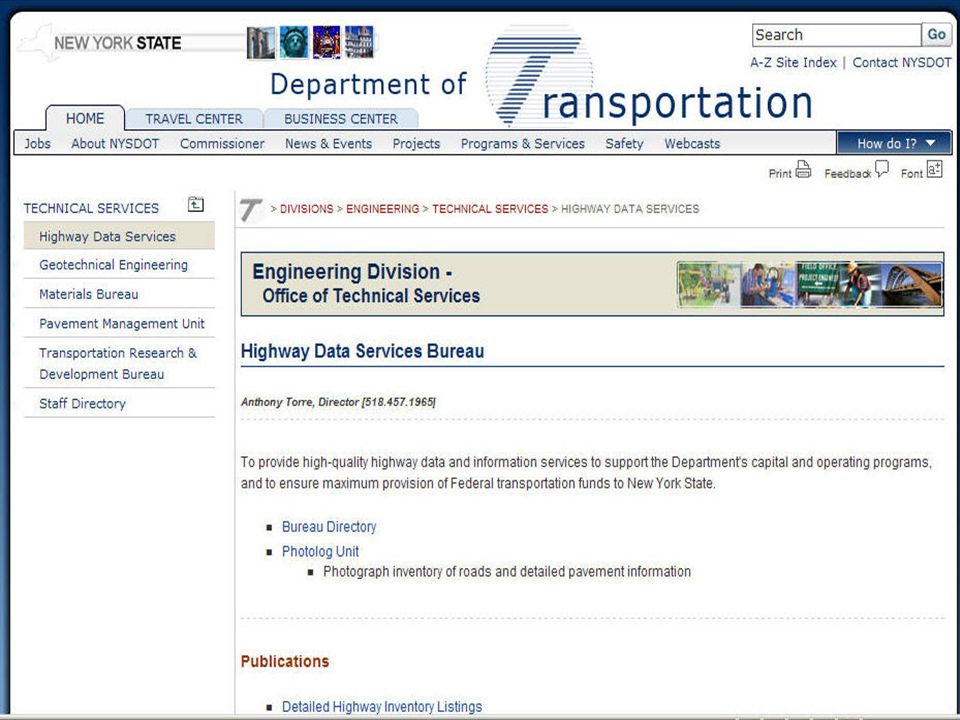Open About NYSDOT in the navigation bar
Screen dimensions: 960x720
coord(115,143)
